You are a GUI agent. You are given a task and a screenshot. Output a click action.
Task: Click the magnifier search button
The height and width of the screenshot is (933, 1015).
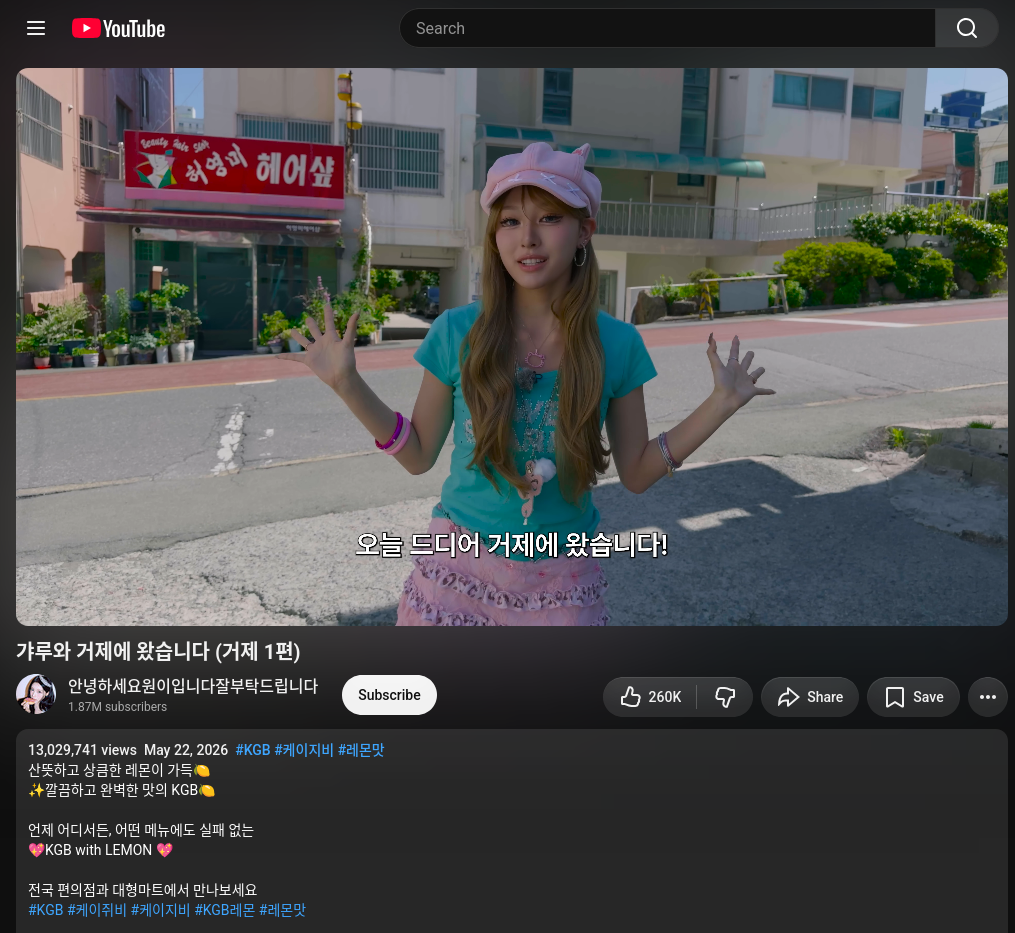pyautogui.click(x=966, y=28)
